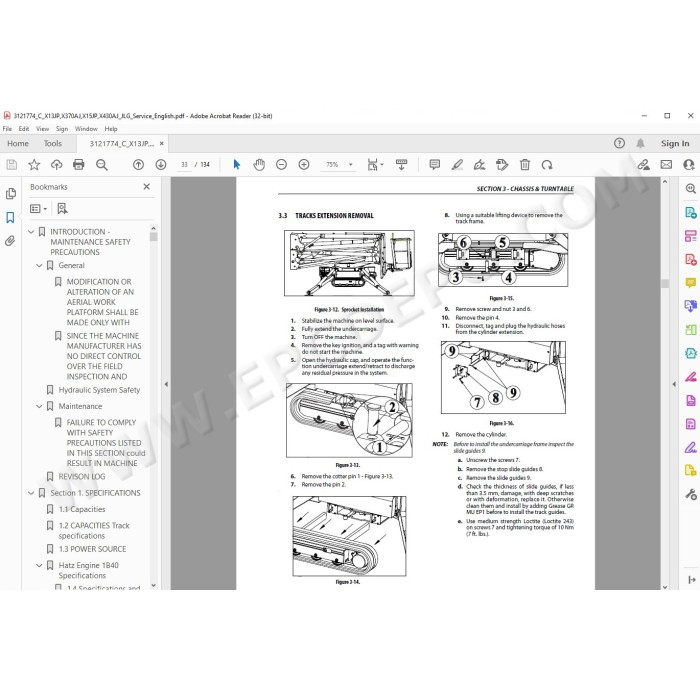Open the View menu
The height and width of the screenshot is (700, 700).
coord(42,129)
